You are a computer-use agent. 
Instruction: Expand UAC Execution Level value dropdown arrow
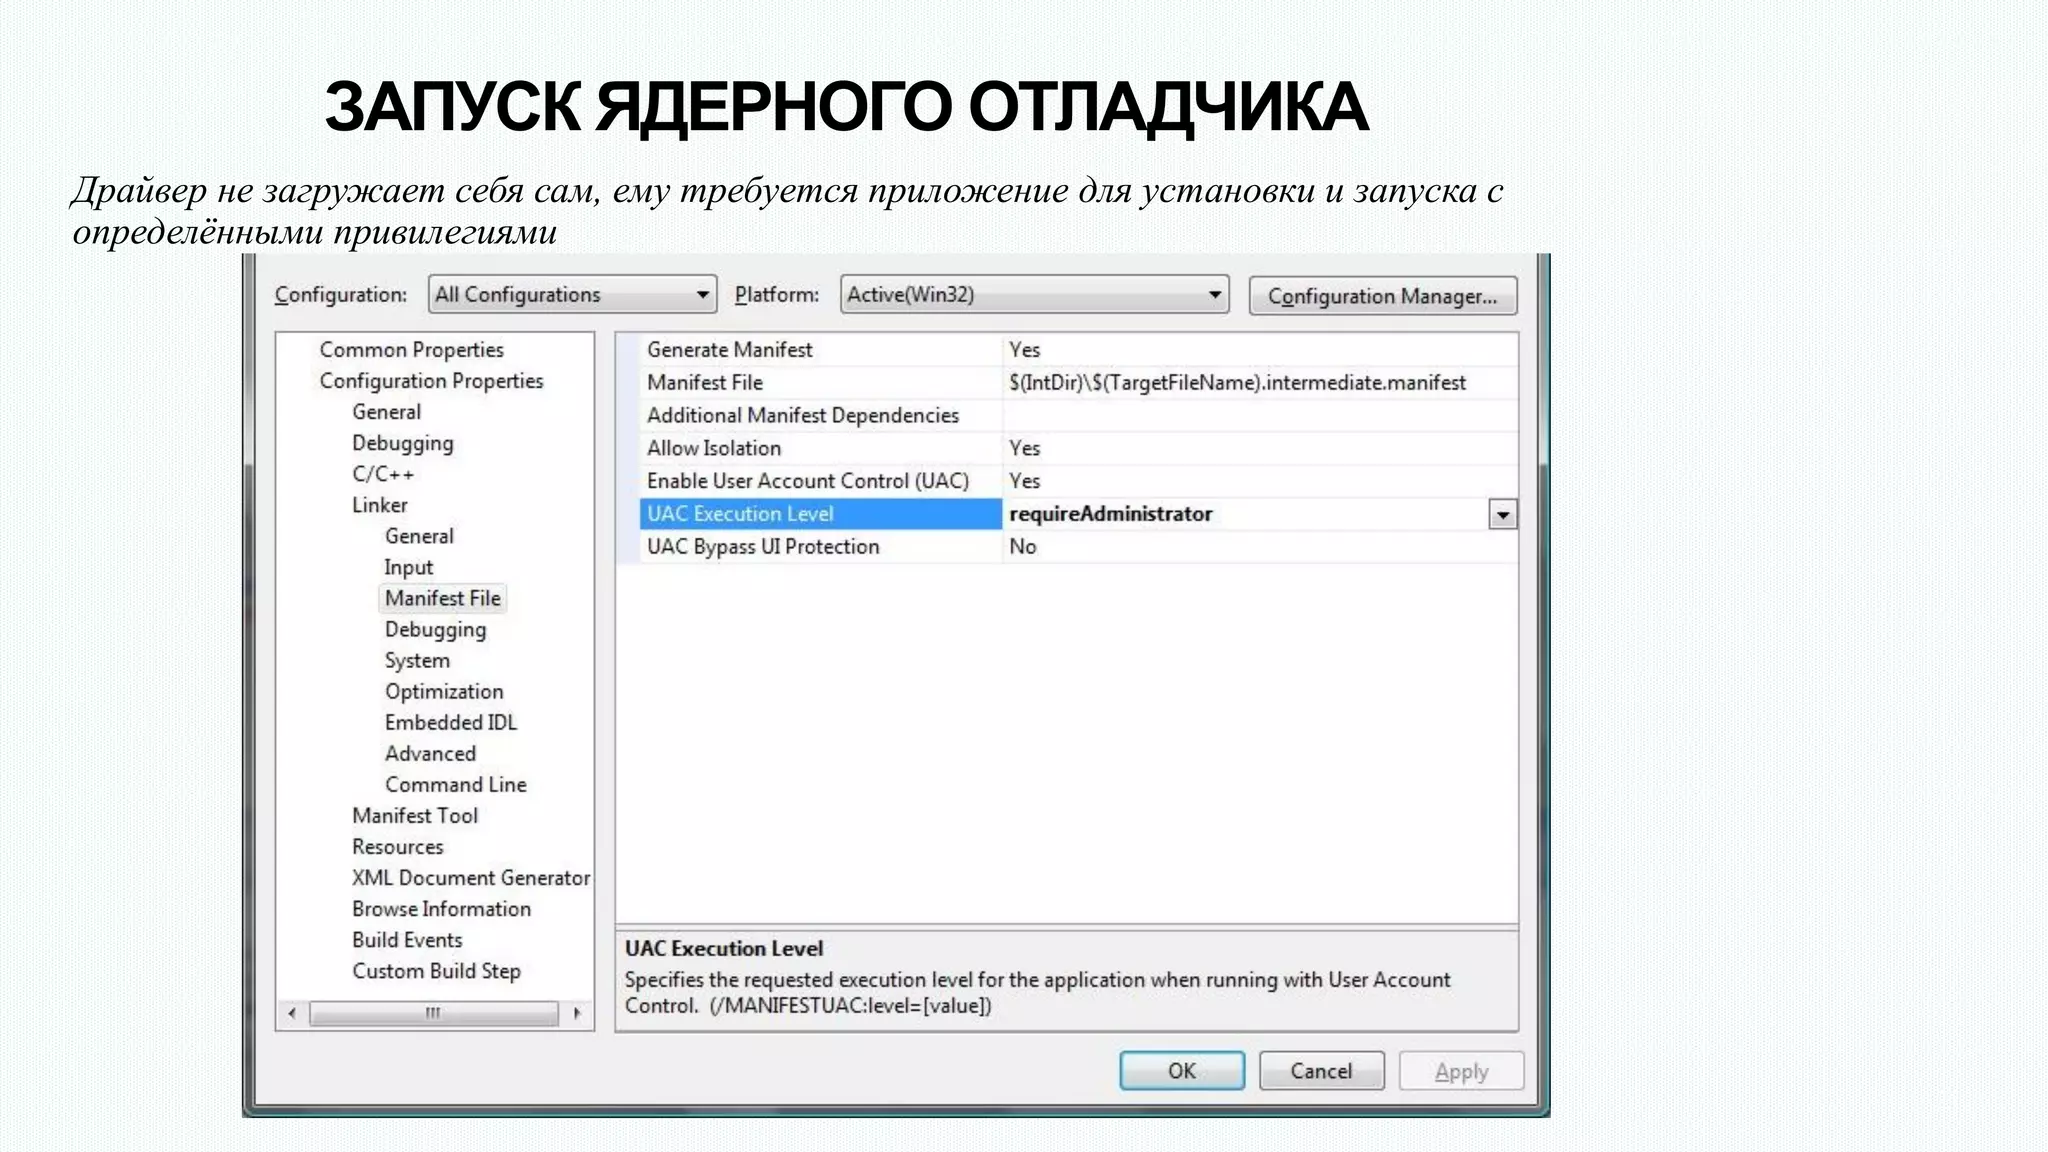point(1502,515)
